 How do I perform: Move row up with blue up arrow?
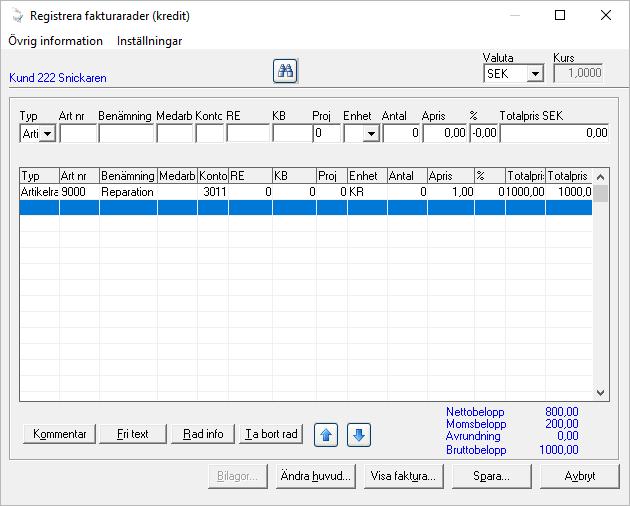pyautogui.click(x=326, y=435)
